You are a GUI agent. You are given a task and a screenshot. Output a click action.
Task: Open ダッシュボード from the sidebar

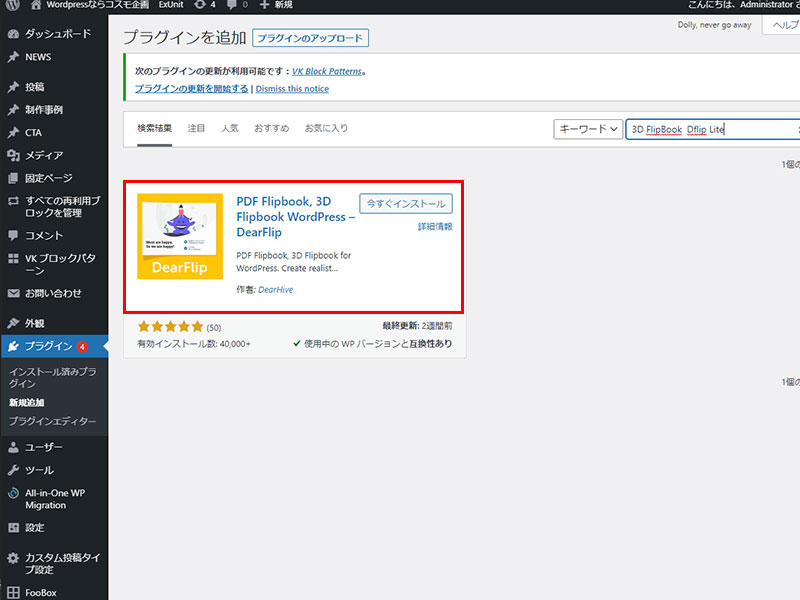[57, 34]
